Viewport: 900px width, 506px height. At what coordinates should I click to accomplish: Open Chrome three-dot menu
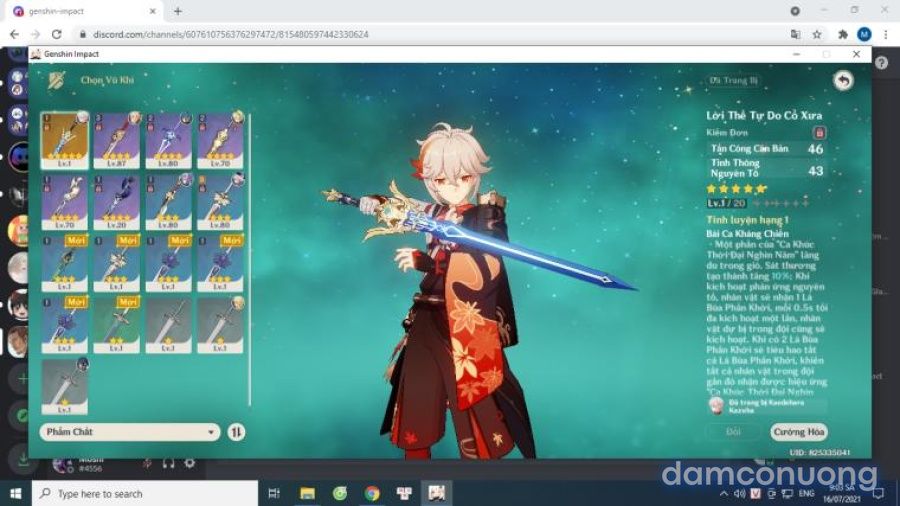click(886, 34)
